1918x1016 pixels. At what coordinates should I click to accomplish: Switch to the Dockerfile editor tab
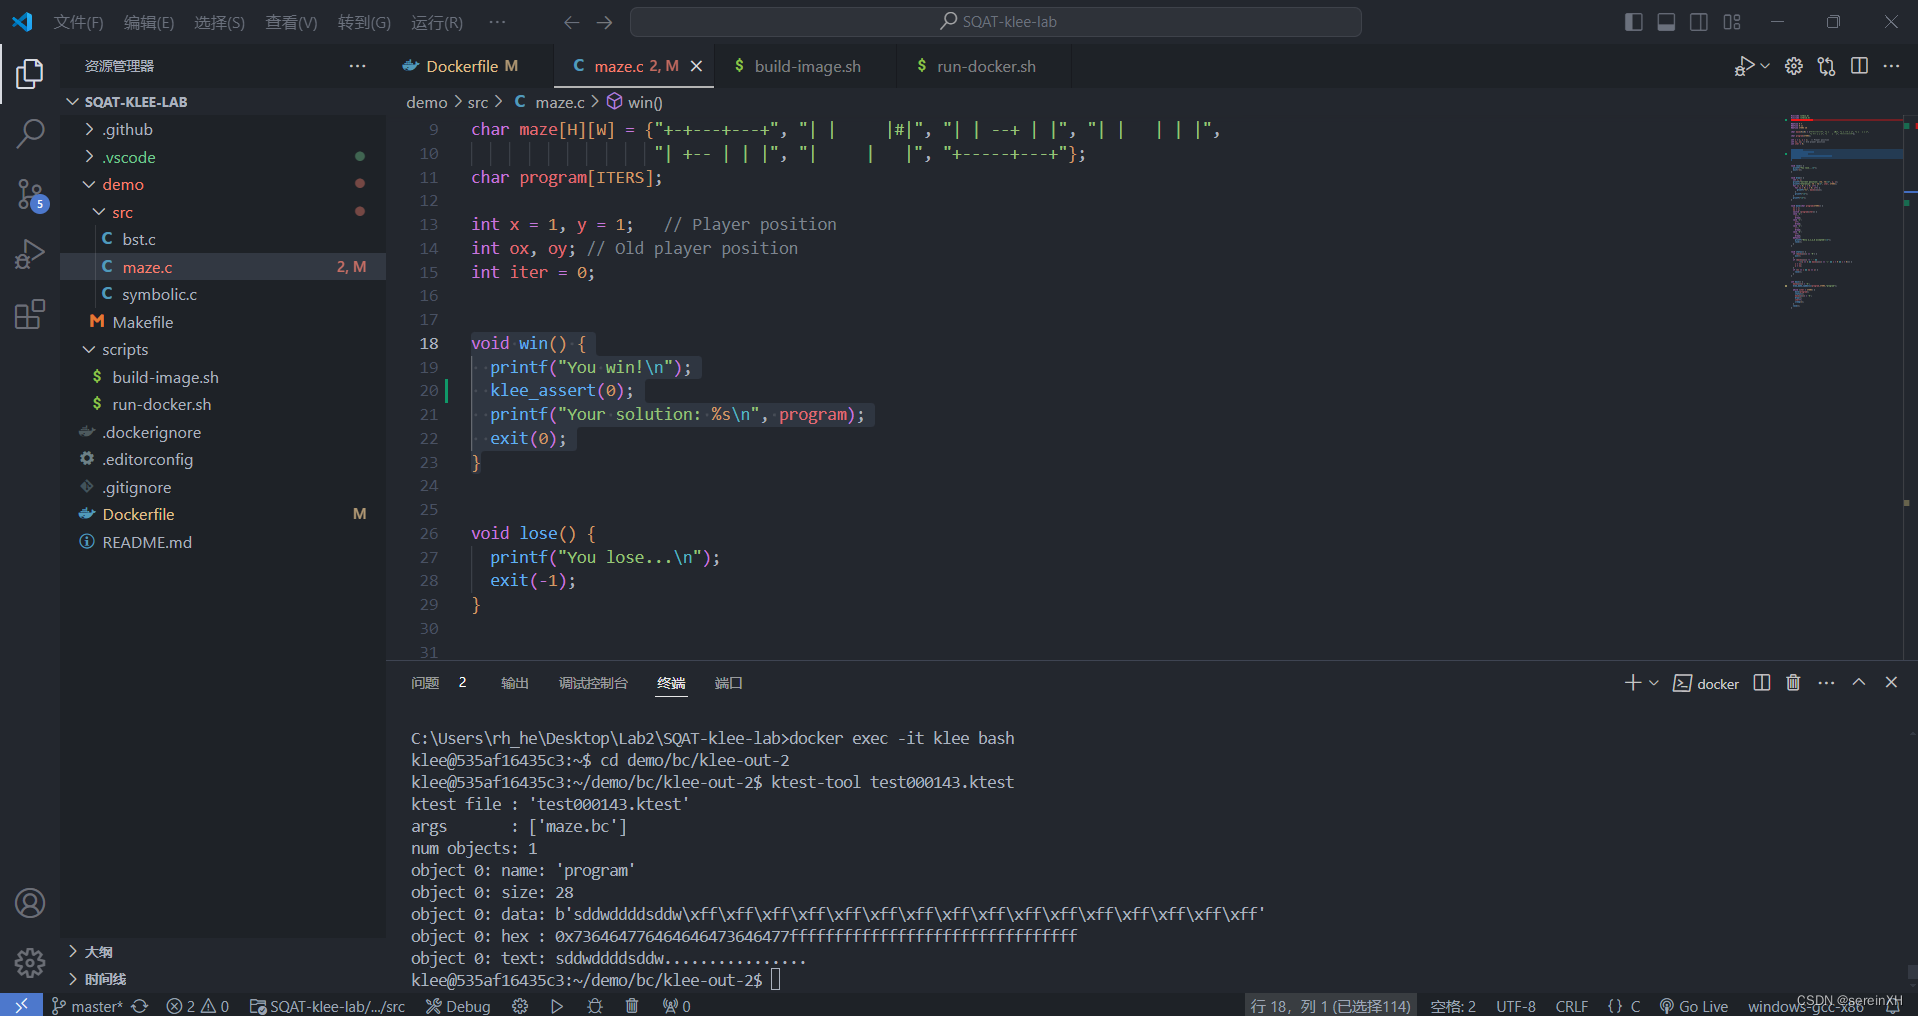point(471,66)
